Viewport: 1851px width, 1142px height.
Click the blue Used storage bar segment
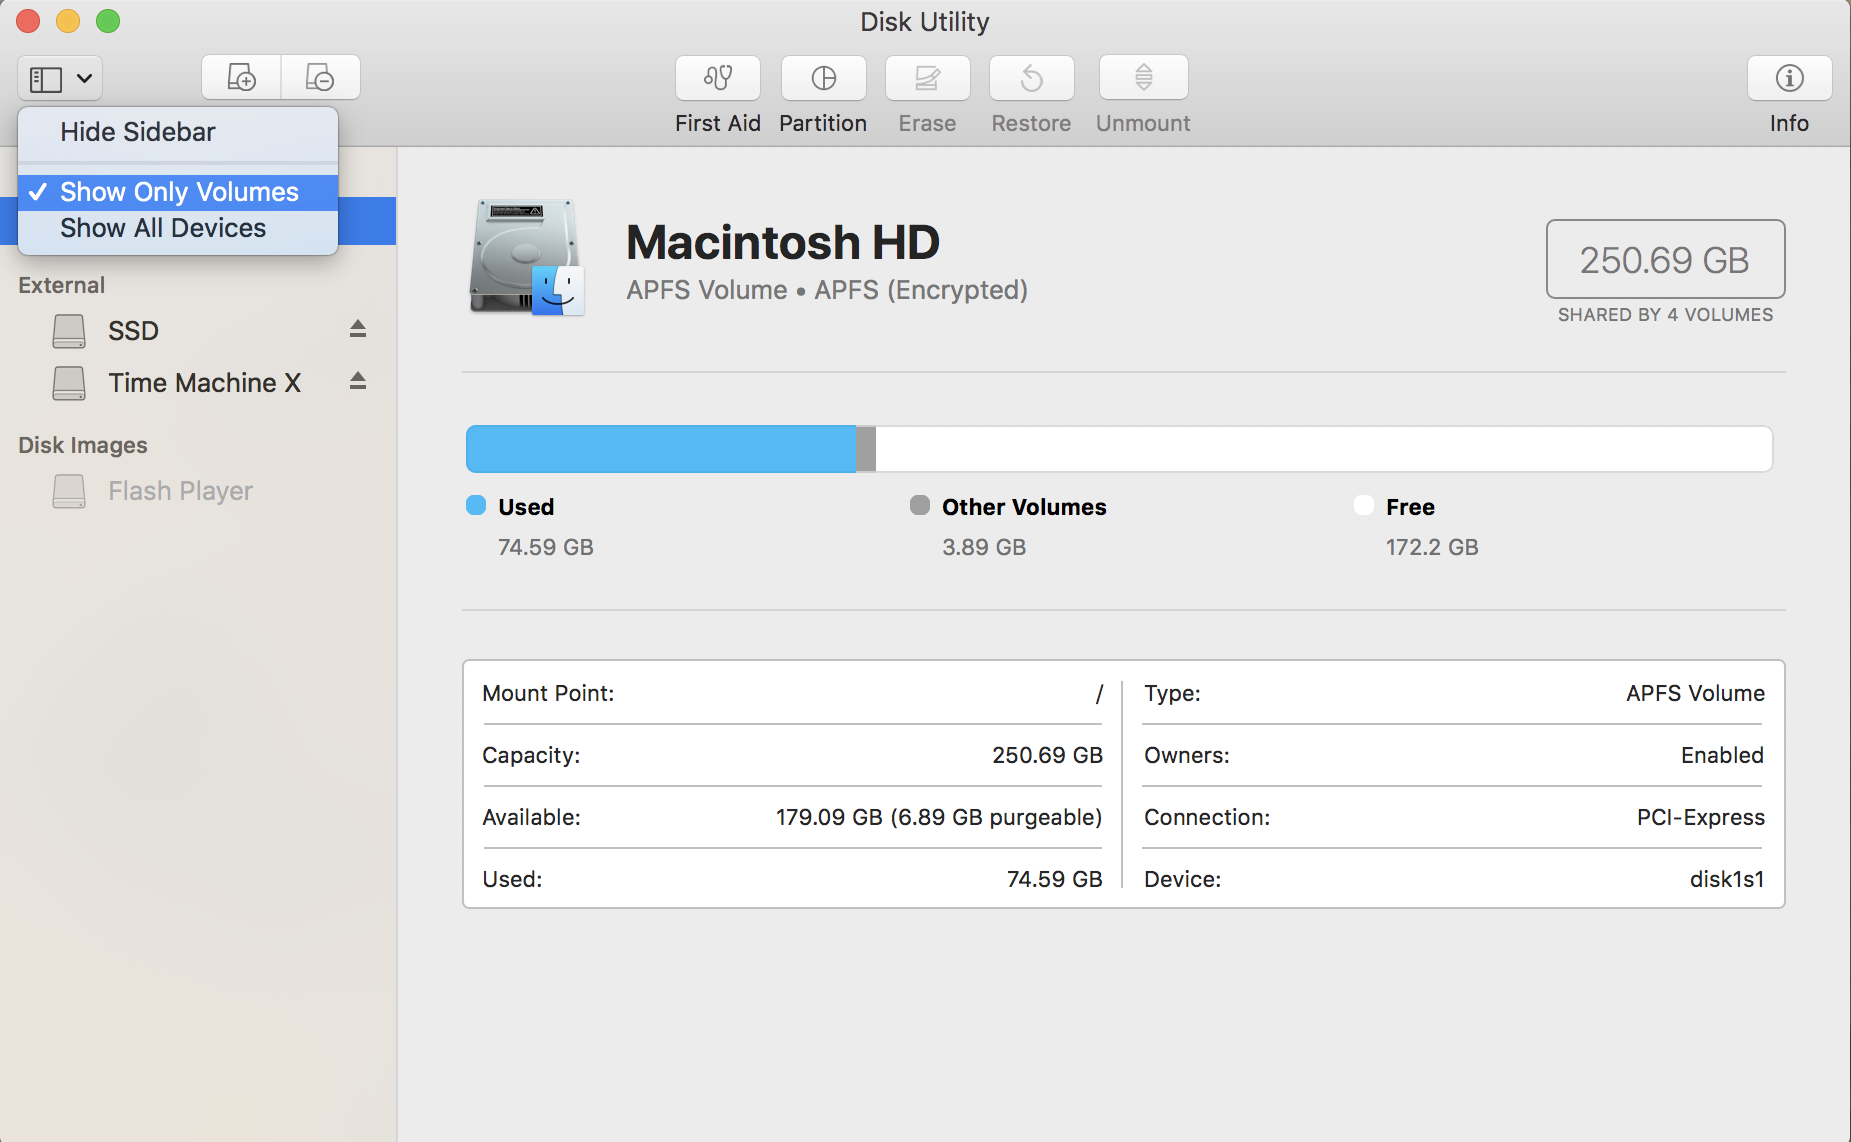coord(661,449)
